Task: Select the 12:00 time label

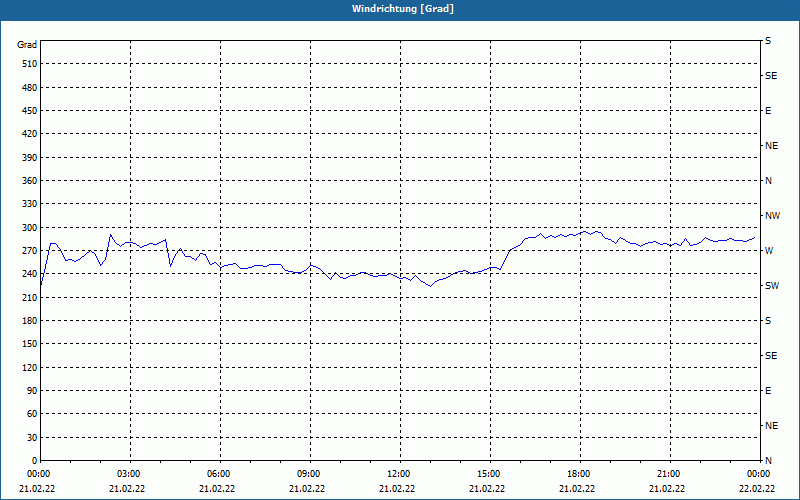Action: click(398, 474)
